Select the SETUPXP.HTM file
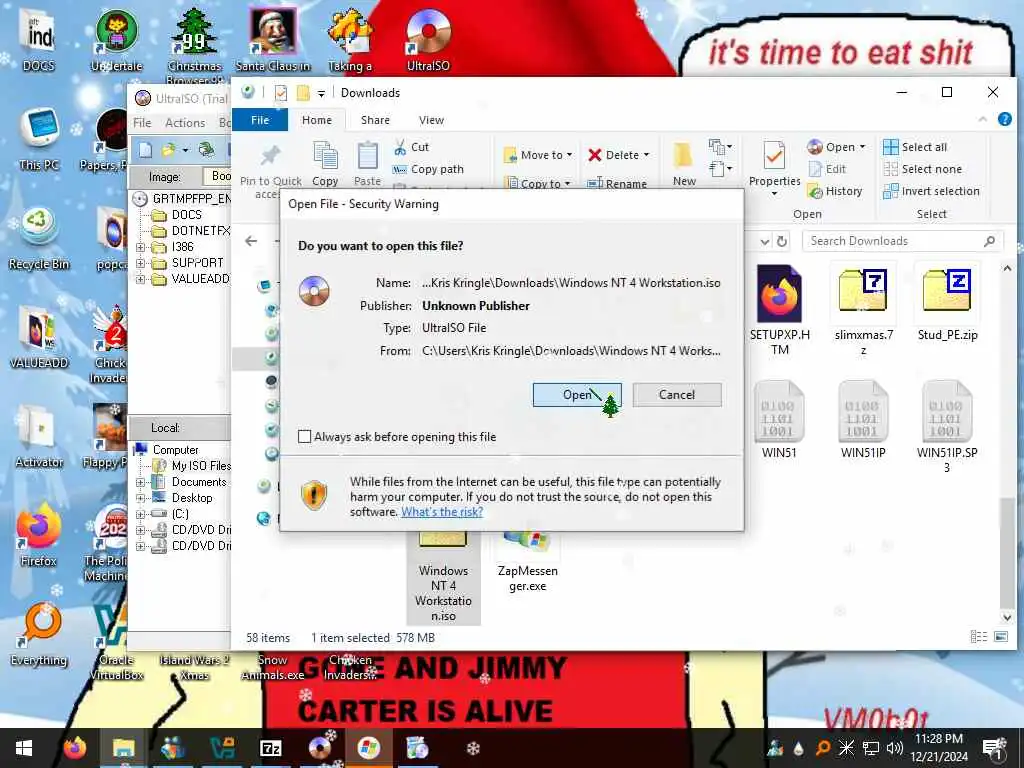Image resolution: width=1024 pixels, height=768 pixels. coord(779,311)
